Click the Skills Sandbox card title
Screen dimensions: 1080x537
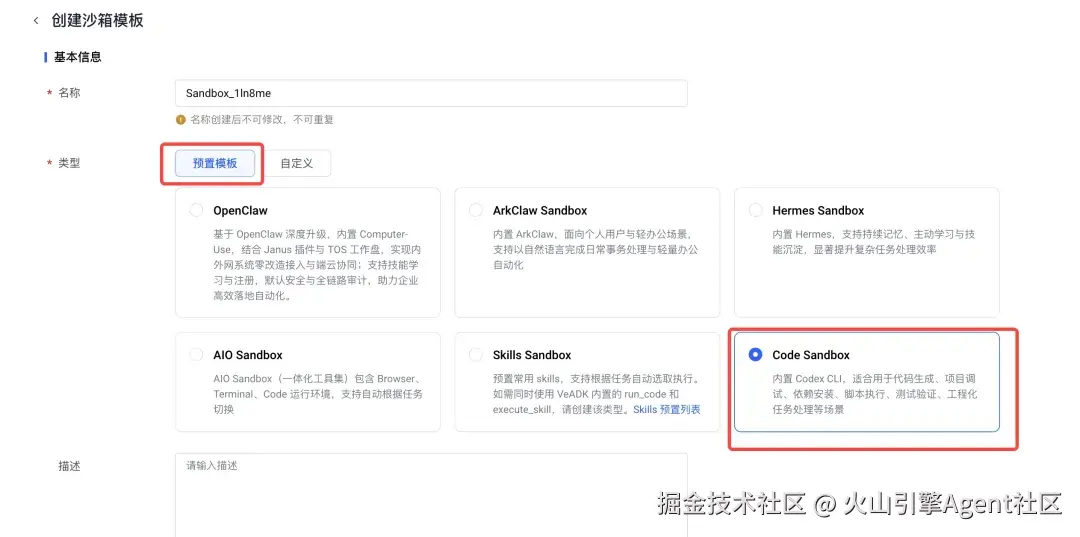pyautogui.click(x=532, y=355)
